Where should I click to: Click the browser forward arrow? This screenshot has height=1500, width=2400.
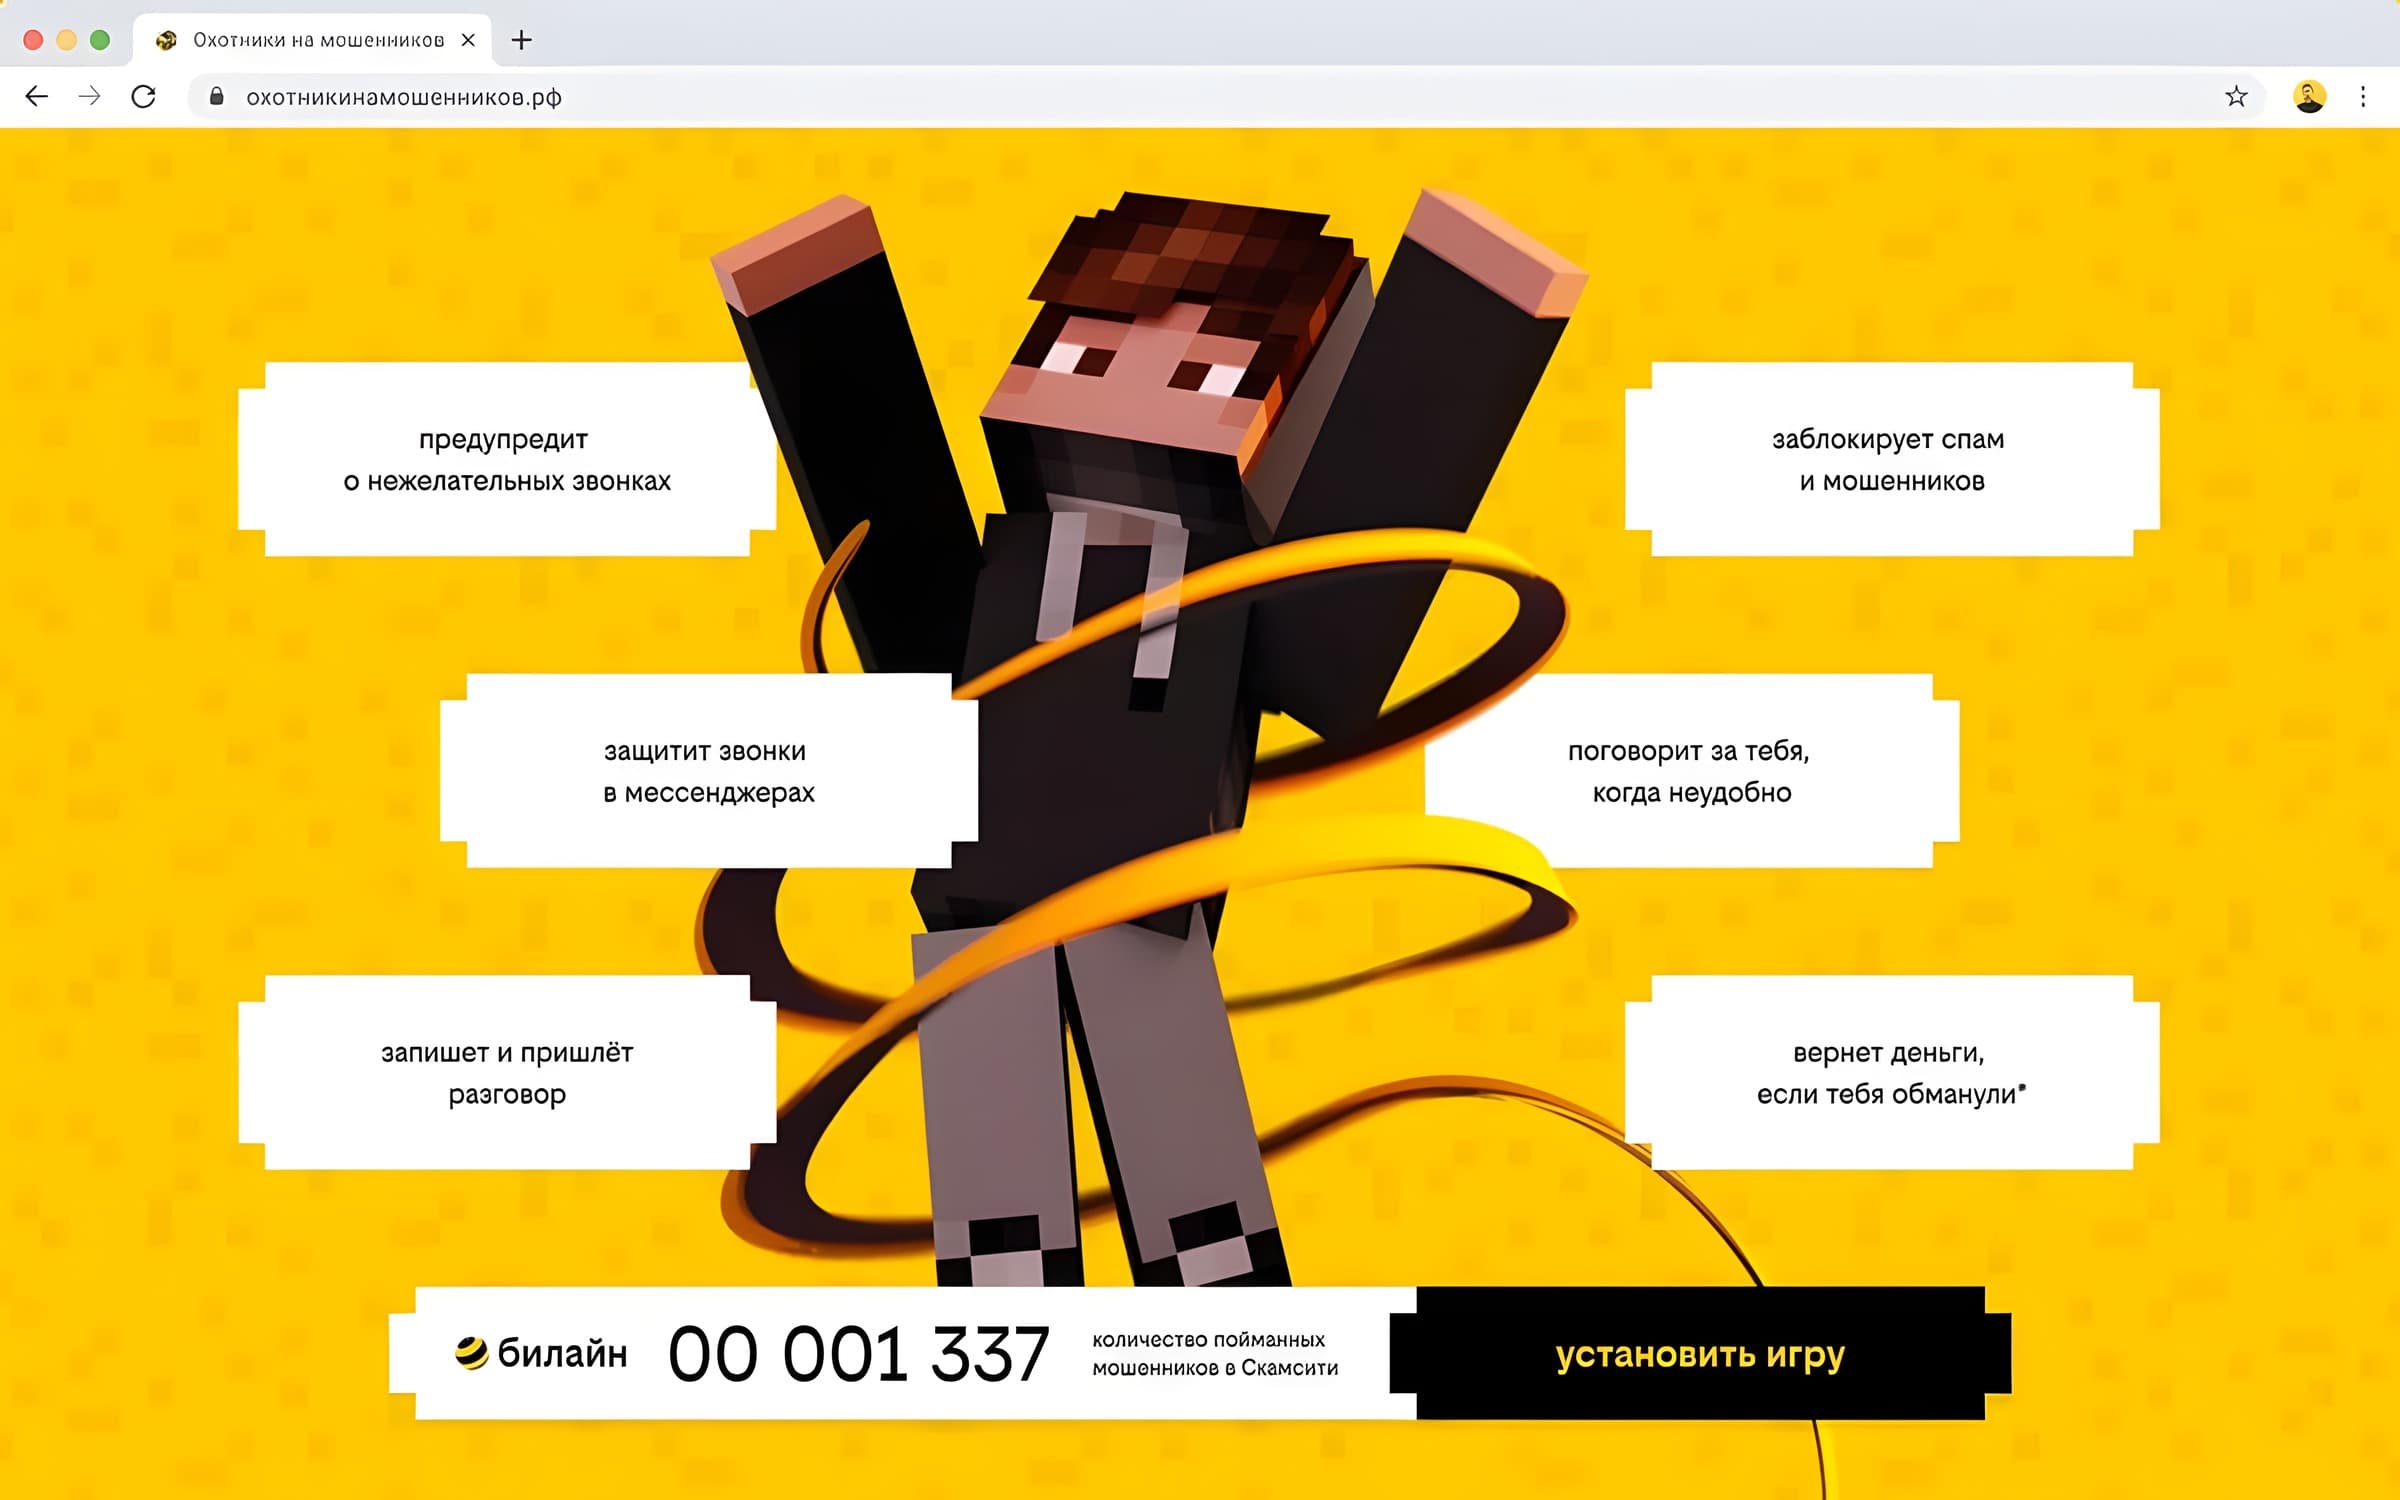click(90, 96)
